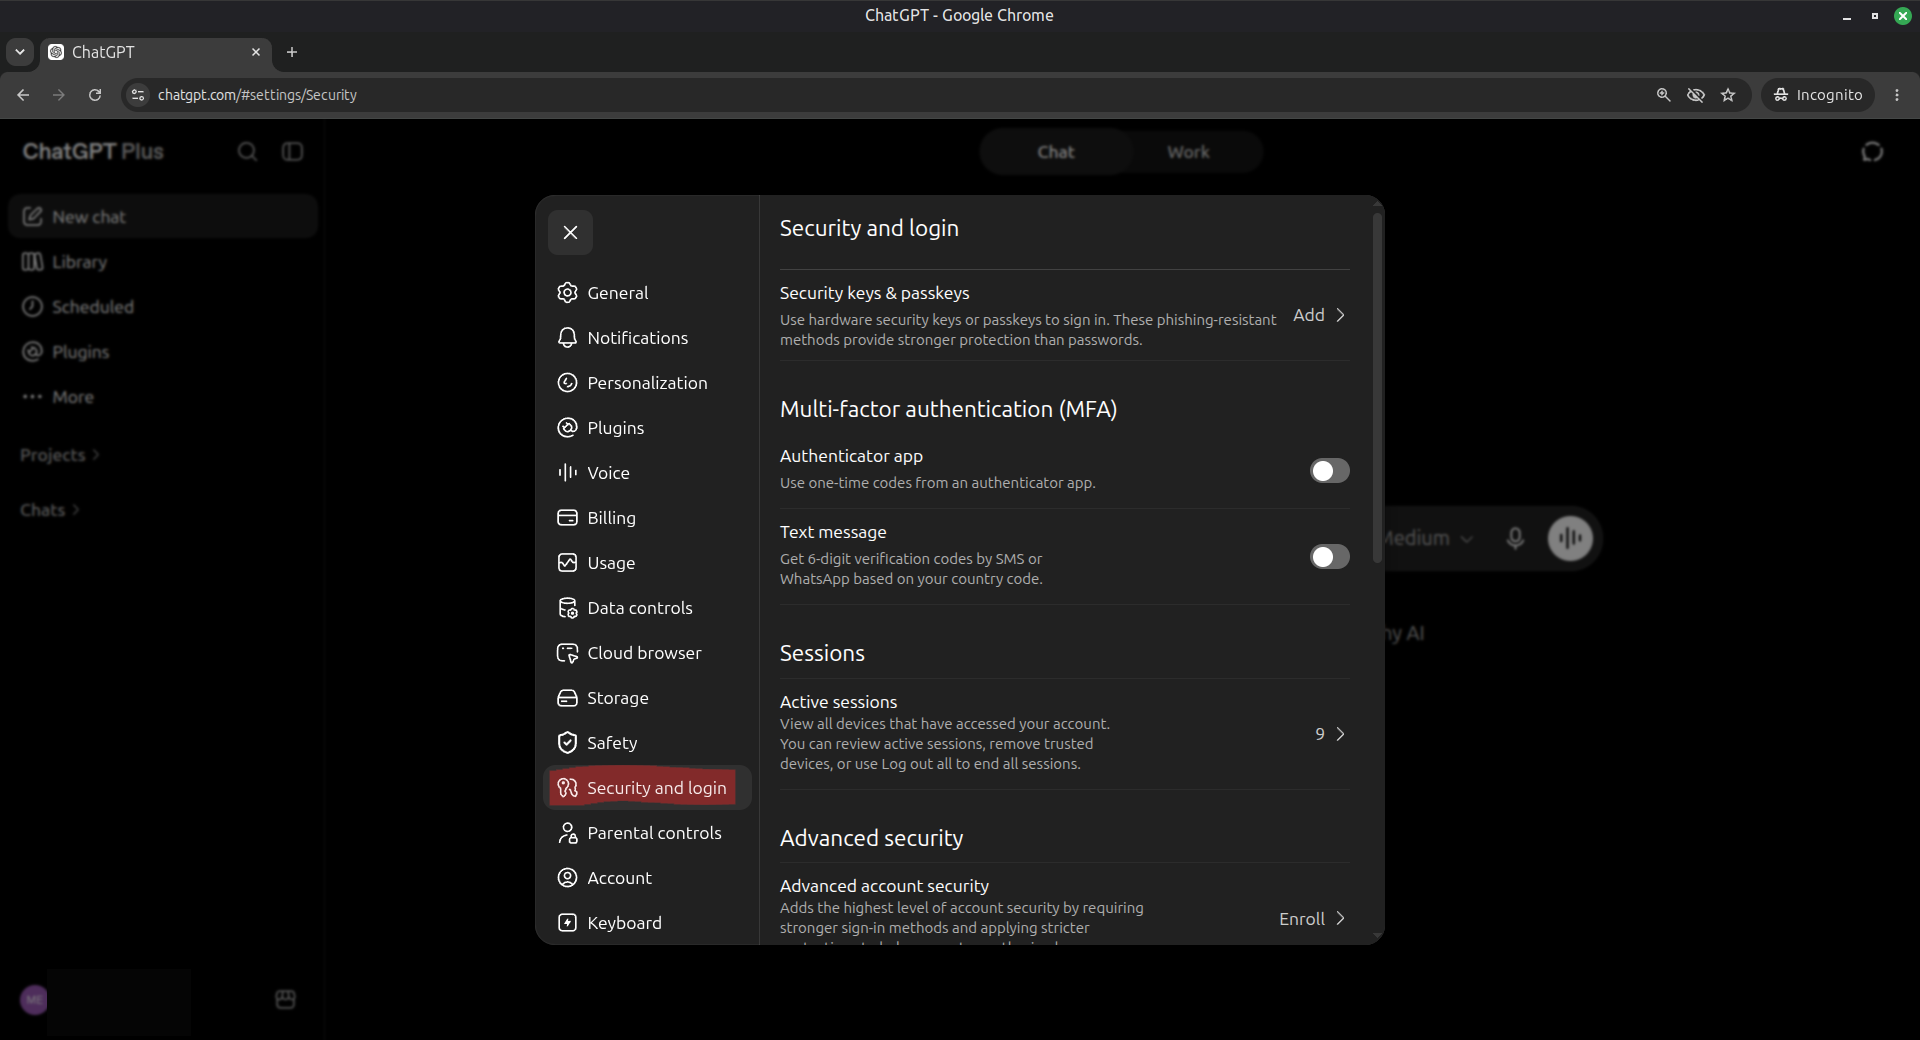Enable the Text message MFA toggle
Viewport: 1920px width, 1040px height.
1329,557
